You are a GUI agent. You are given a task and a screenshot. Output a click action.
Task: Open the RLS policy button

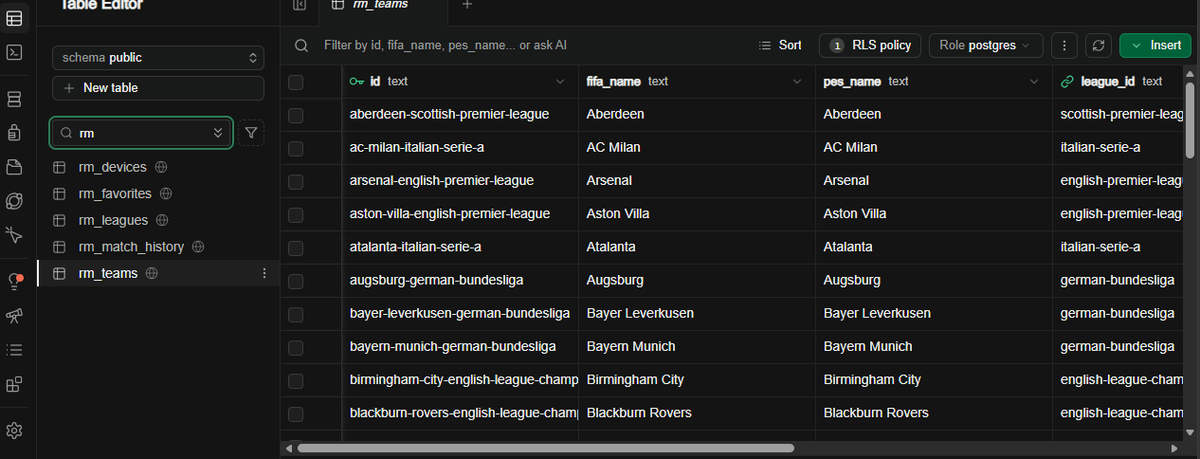pyautogui.click(x=870, y=45)
